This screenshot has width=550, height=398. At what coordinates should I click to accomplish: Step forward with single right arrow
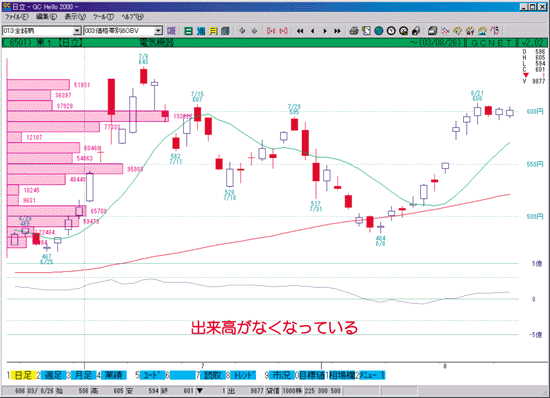[325, 31]
